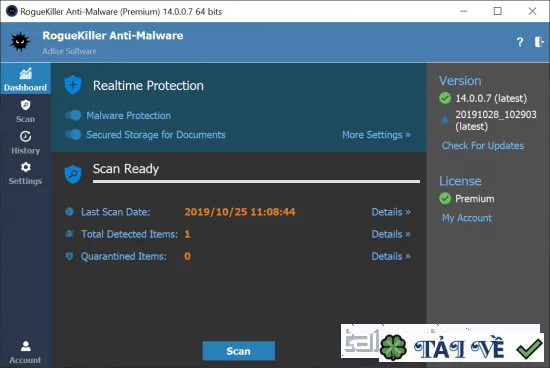Open the History section in sidebar
This screenshot has width=550, height=368.
pyautogui.click(x=25, y=142)
